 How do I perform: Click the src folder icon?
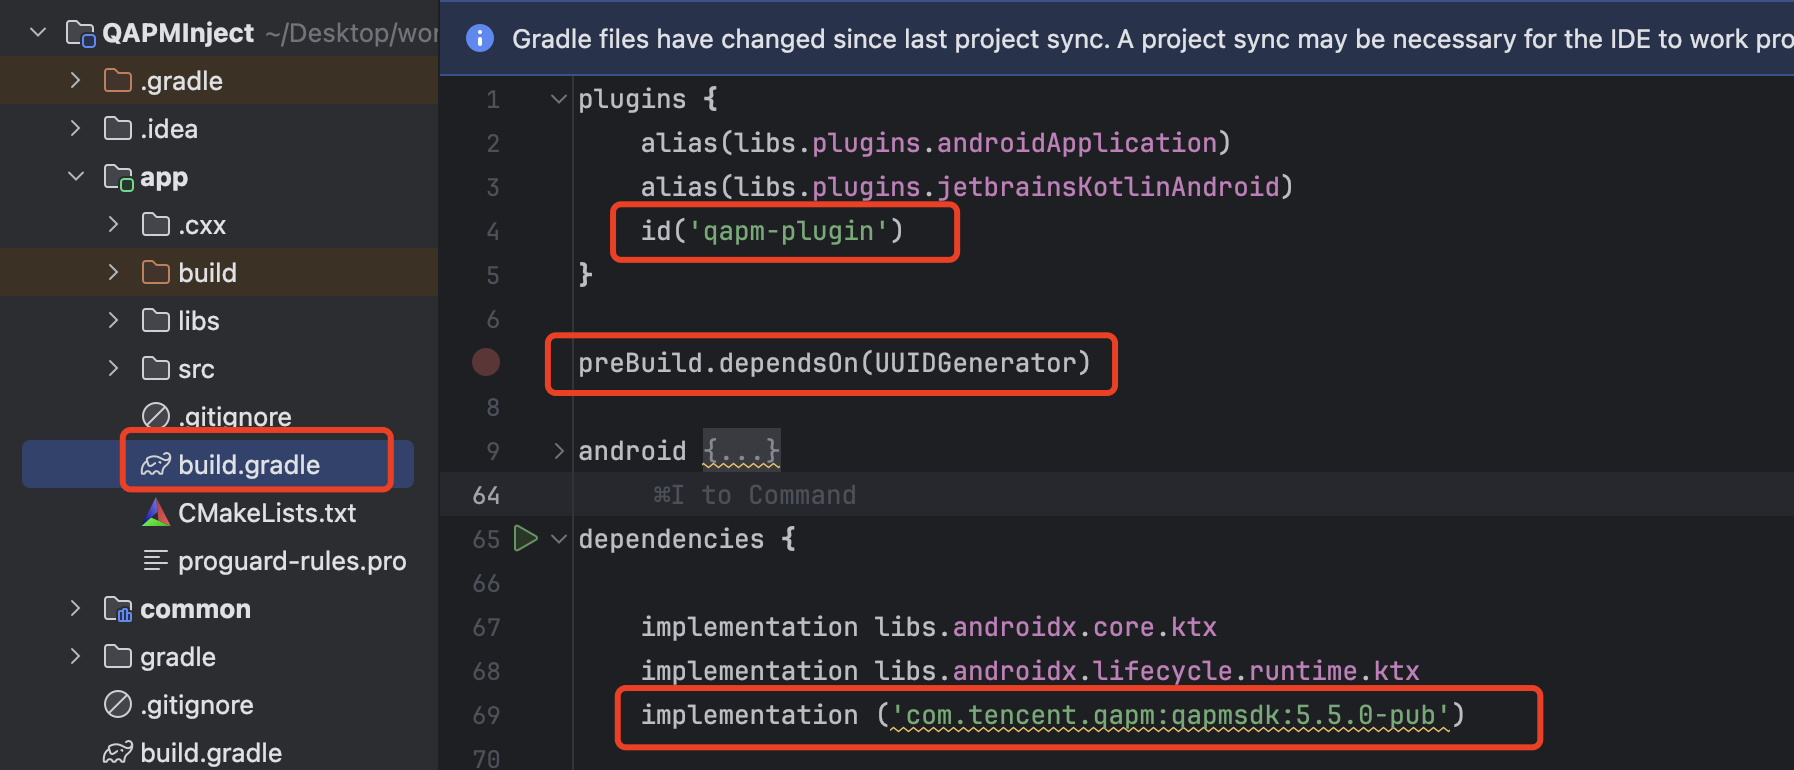[156, 368]
